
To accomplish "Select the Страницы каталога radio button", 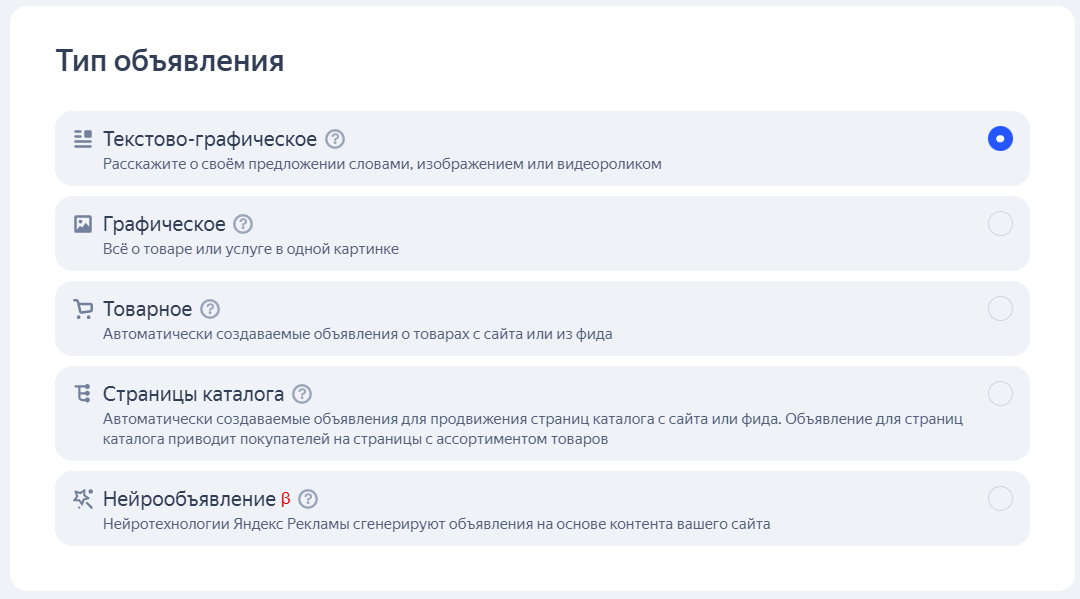I will [1000, 394].
